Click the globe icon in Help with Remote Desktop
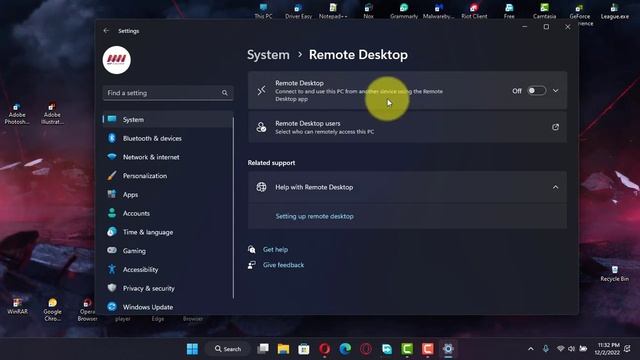 261,187
